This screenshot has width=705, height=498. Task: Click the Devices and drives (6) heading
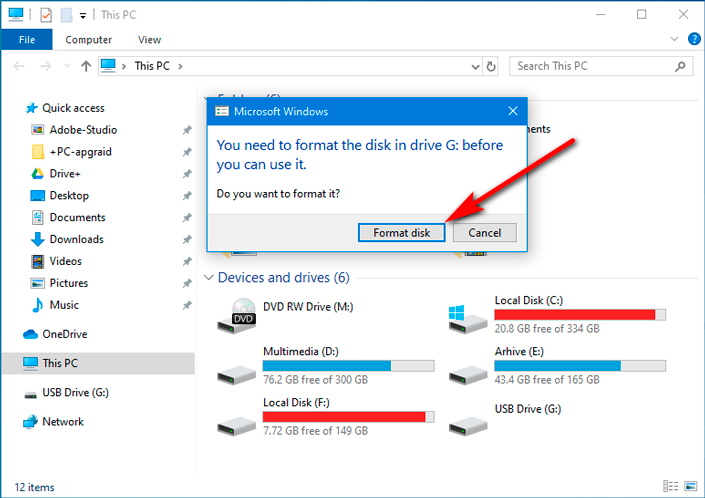(283, 277)
